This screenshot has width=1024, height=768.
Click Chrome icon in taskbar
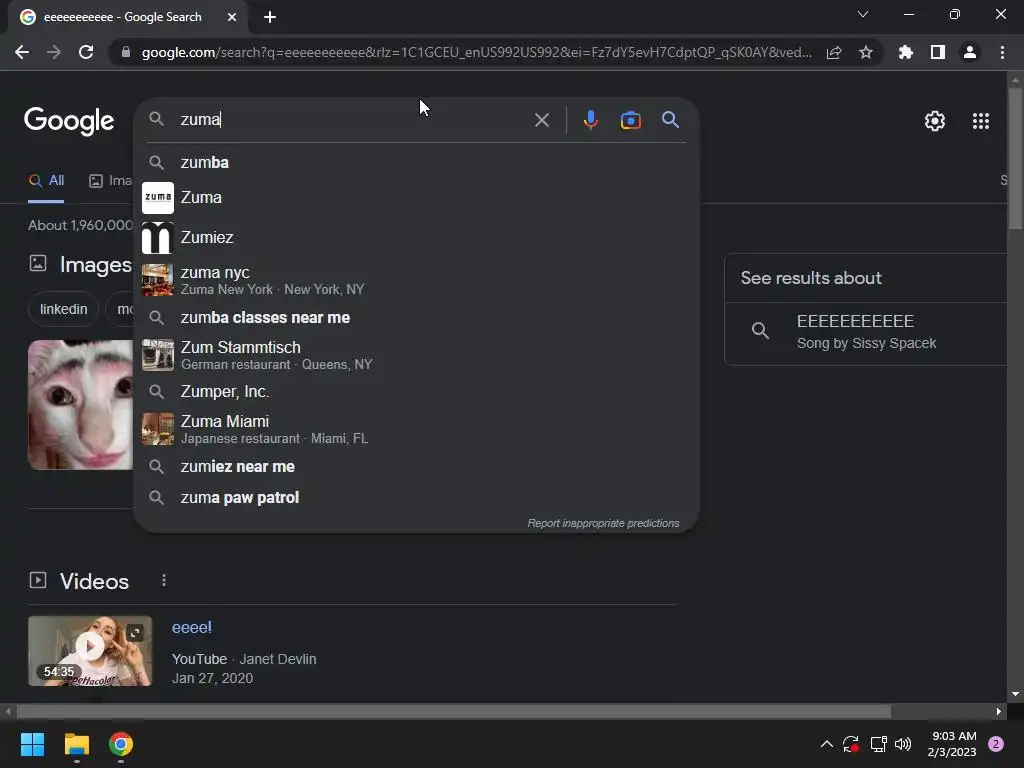click(x=121, y=744)
